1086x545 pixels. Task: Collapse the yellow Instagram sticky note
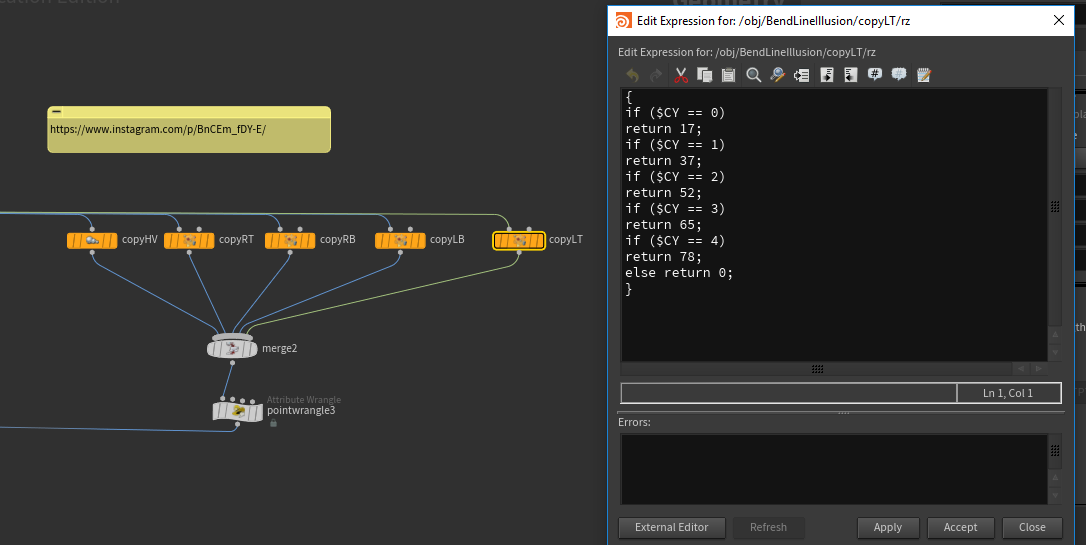57,112
